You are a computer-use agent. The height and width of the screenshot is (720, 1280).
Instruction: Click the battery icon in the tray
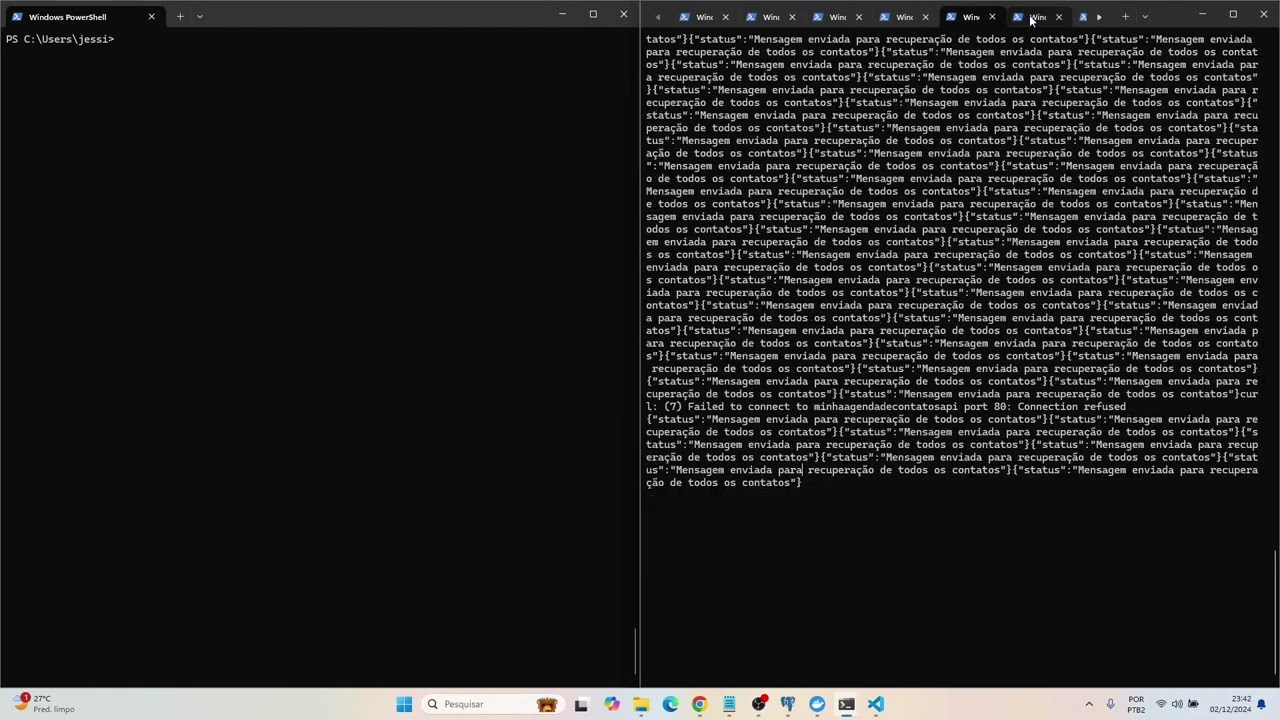(1193, 704)
